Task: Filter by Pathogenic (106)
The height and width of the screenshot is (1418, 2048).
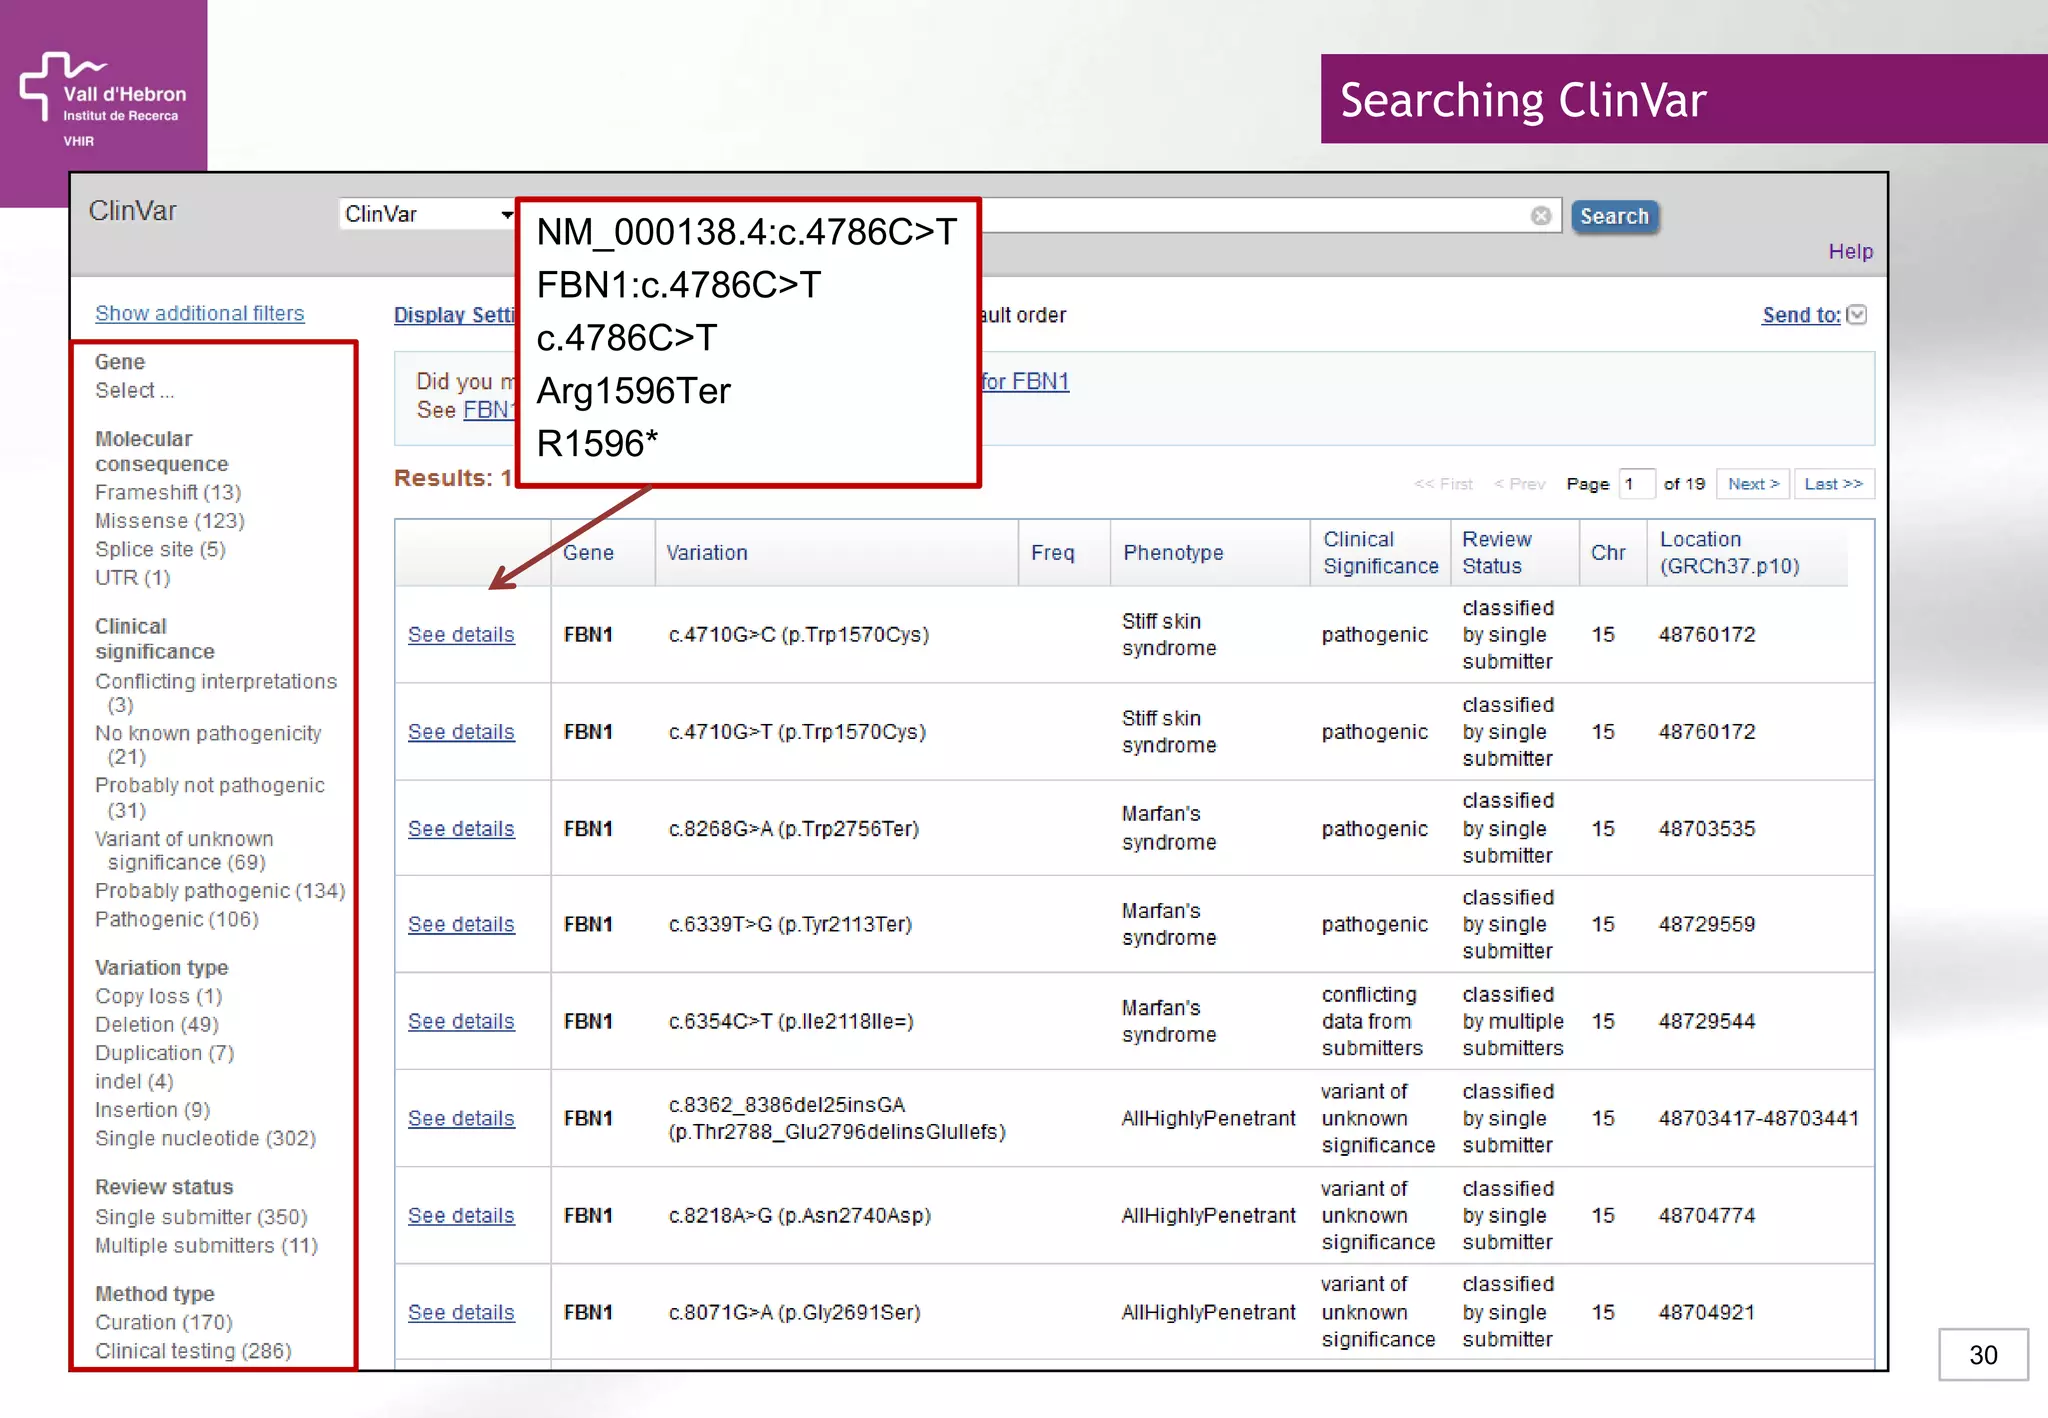Action: coord(177,919)
